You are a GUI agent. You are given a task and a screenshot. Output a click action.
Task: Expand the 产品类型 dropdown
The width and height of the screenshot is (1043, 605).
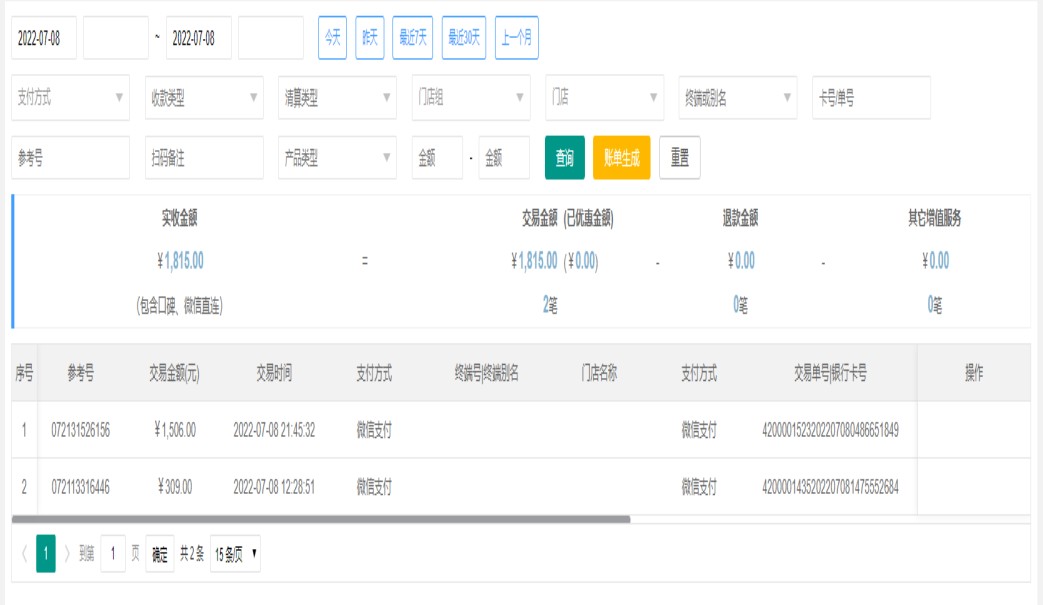click(x=337, y=158)
